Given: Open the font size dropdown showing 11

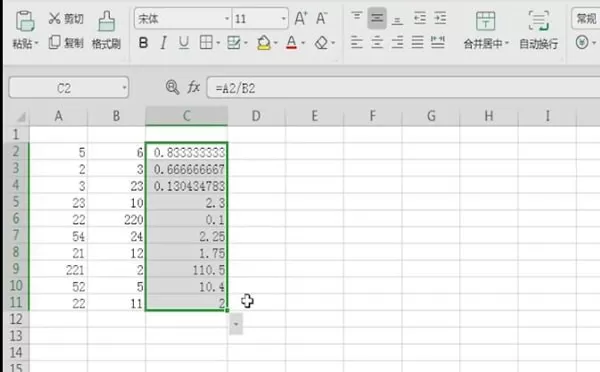Looking at the screenshot, I should 284,19.
